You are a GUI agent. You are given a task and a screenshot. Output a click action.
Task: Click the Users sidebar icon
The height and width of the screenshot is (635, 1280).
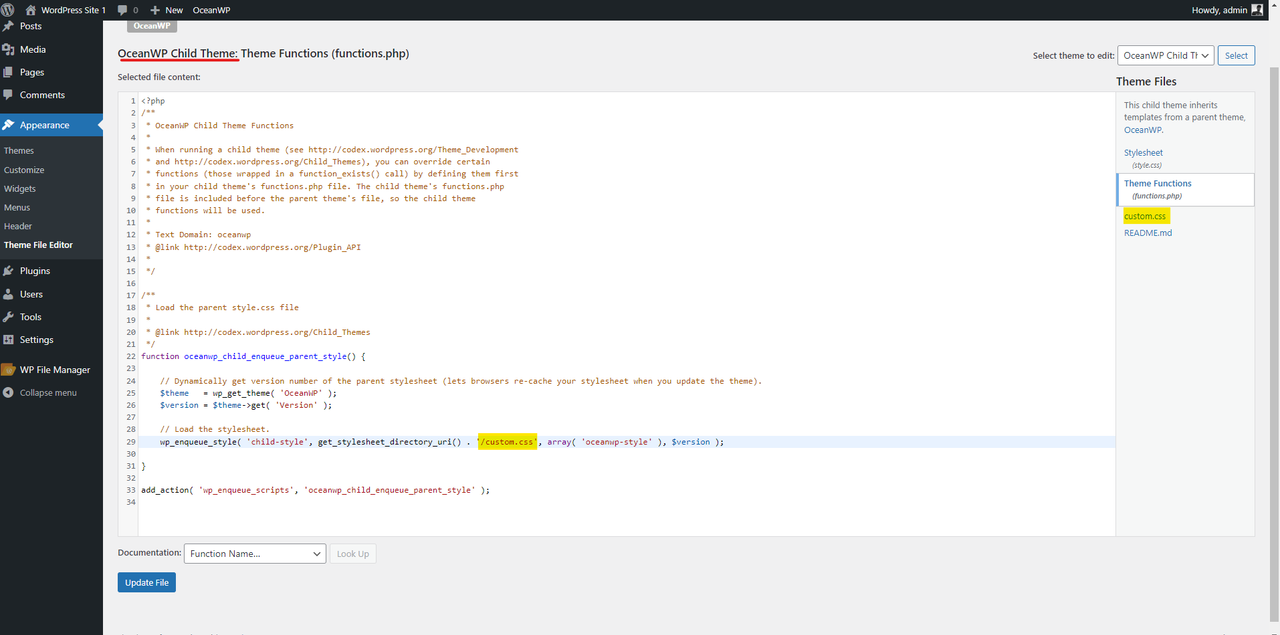click(9, 294)
